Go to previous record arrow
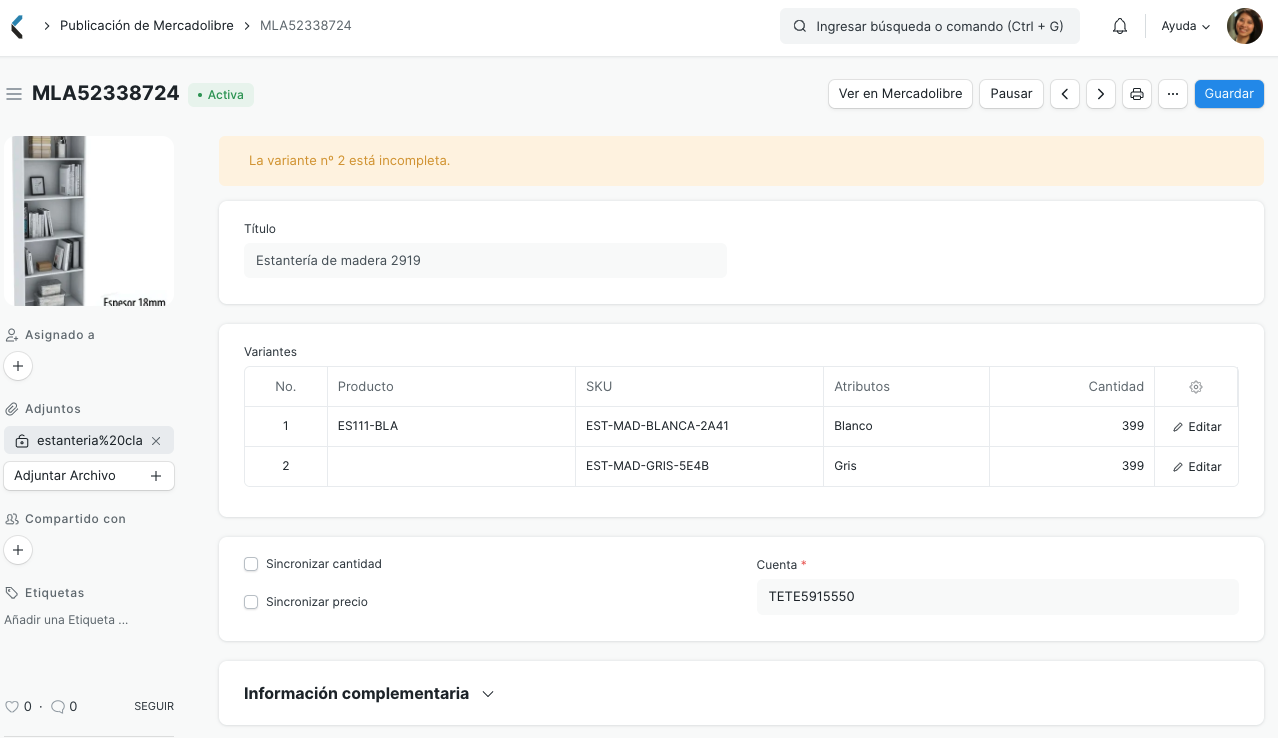This screenshot has width=1278, height=738. (x=1065, y=94)
